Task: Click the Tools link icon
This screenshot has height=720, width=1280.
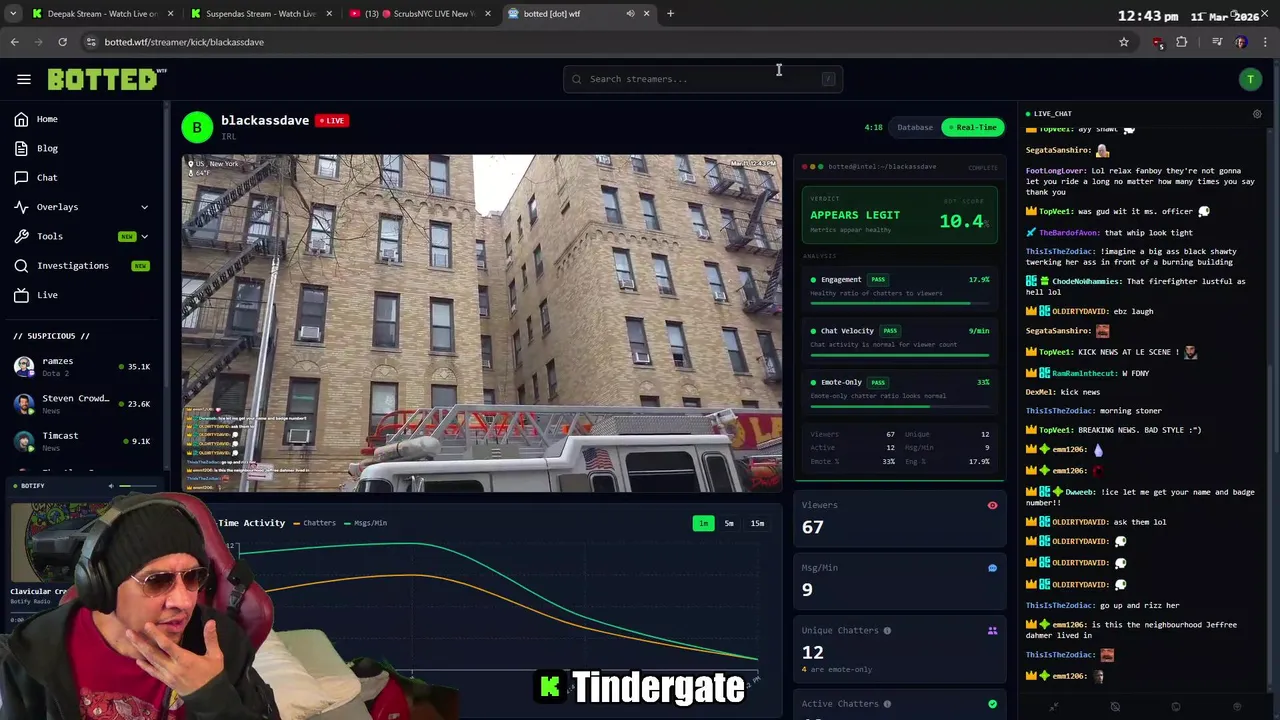Action: [21, 236]
